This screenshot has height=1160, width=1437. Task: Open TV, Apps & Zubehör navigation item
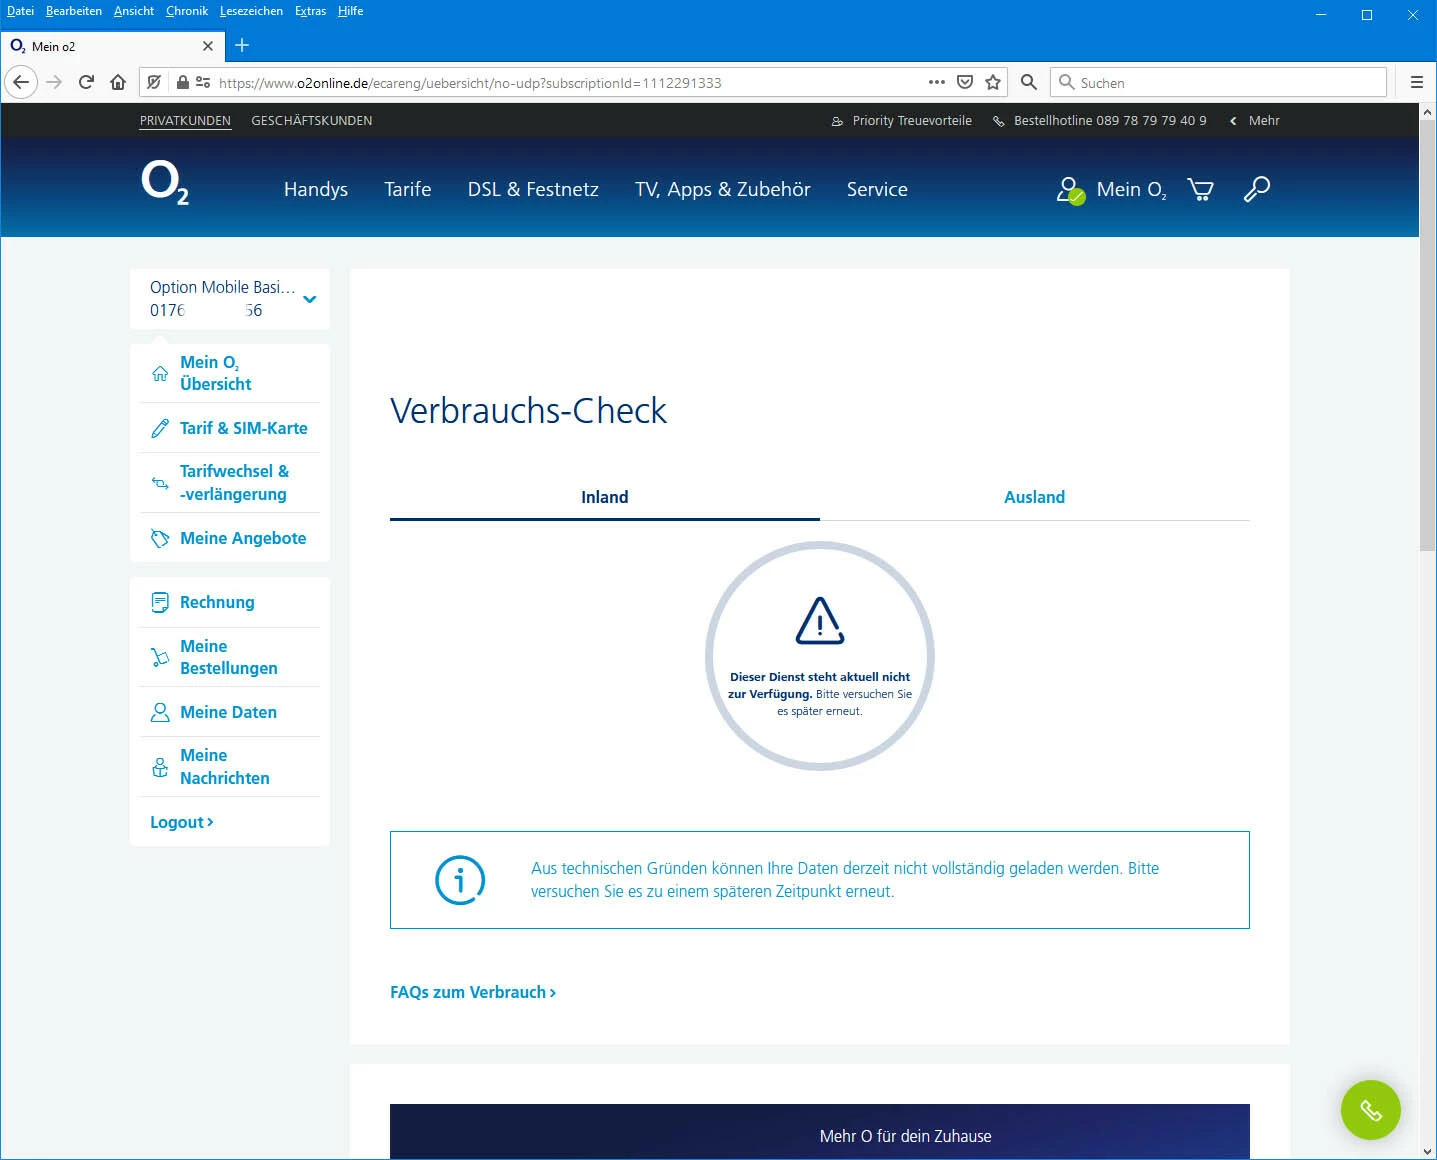click(x=723, y=189)
